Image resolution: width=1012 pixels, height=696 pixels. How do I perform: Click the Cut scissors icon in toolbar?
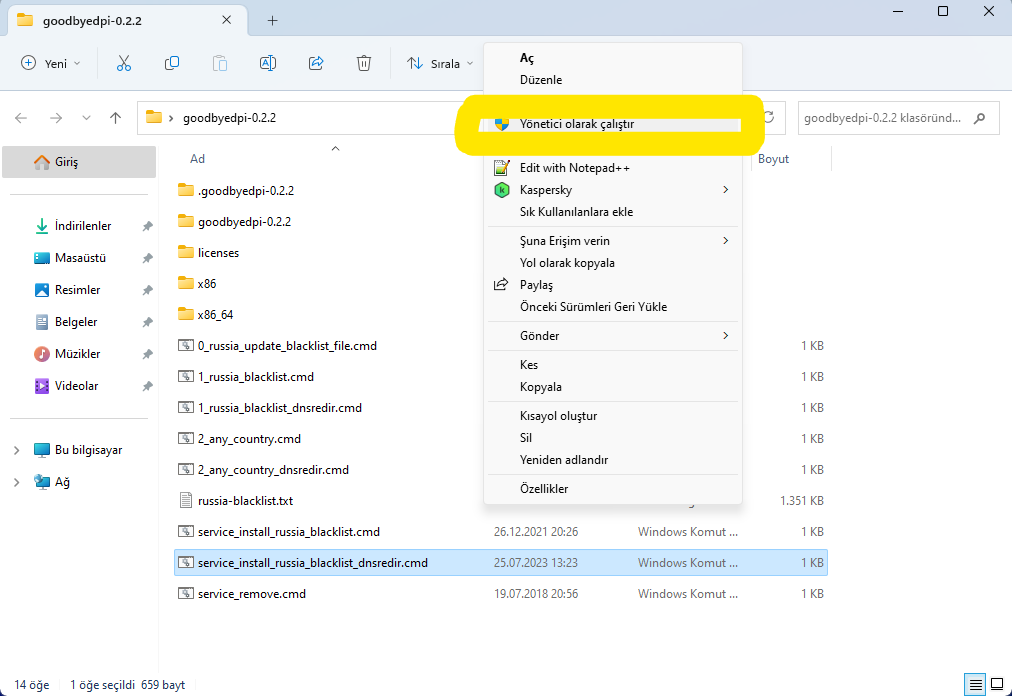point(124,63)
